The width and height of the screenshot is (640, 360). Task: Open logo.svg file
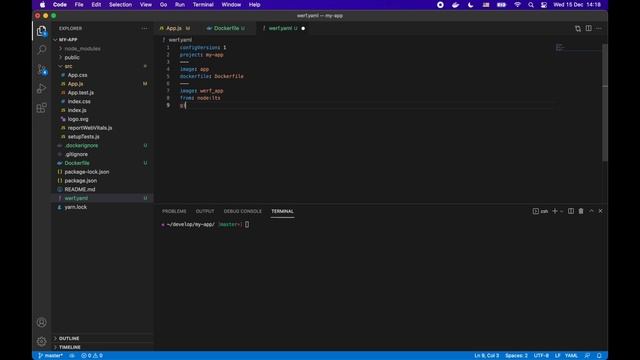pos(78,119)
